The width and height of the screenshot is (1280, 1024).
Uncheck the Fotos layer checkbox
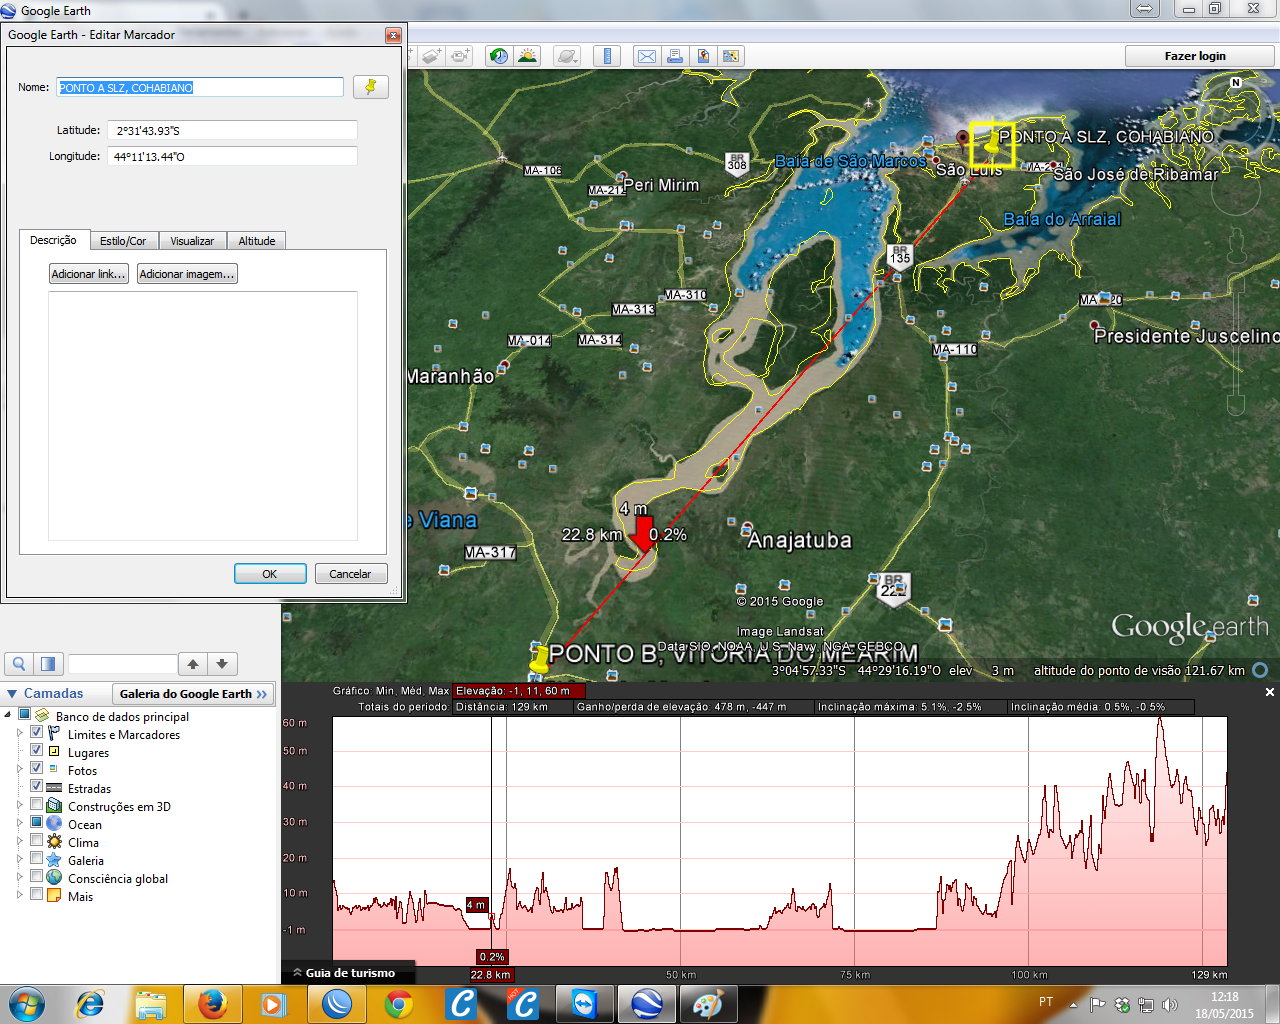click(36, 769)
